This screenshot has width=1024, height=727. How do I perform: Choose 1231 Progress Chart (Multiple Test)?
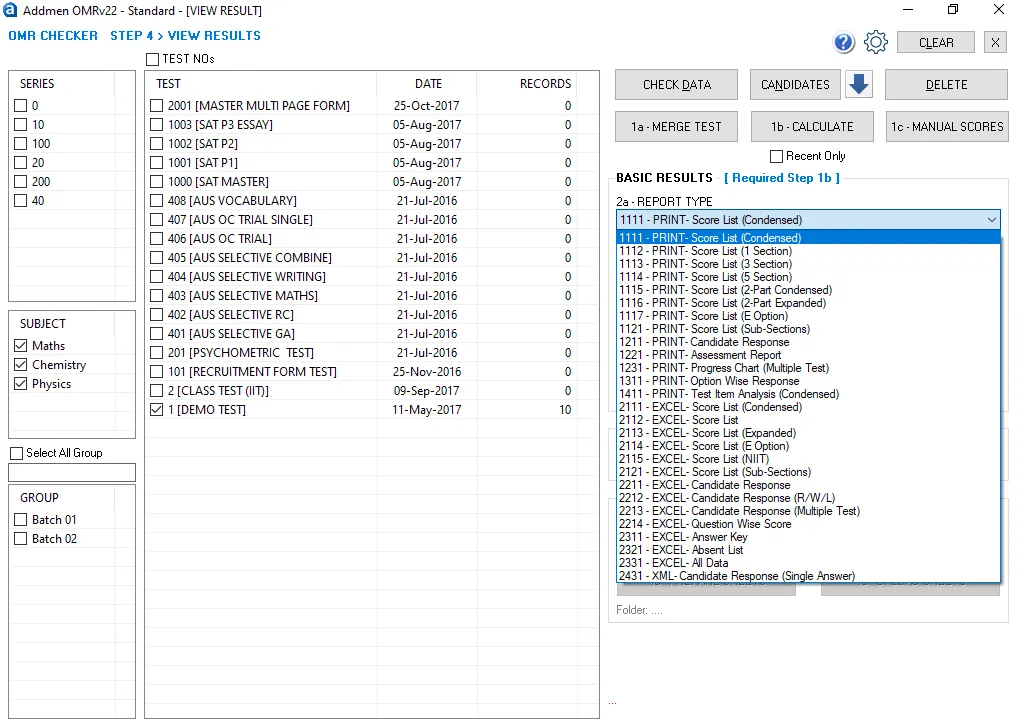[808, 368]
